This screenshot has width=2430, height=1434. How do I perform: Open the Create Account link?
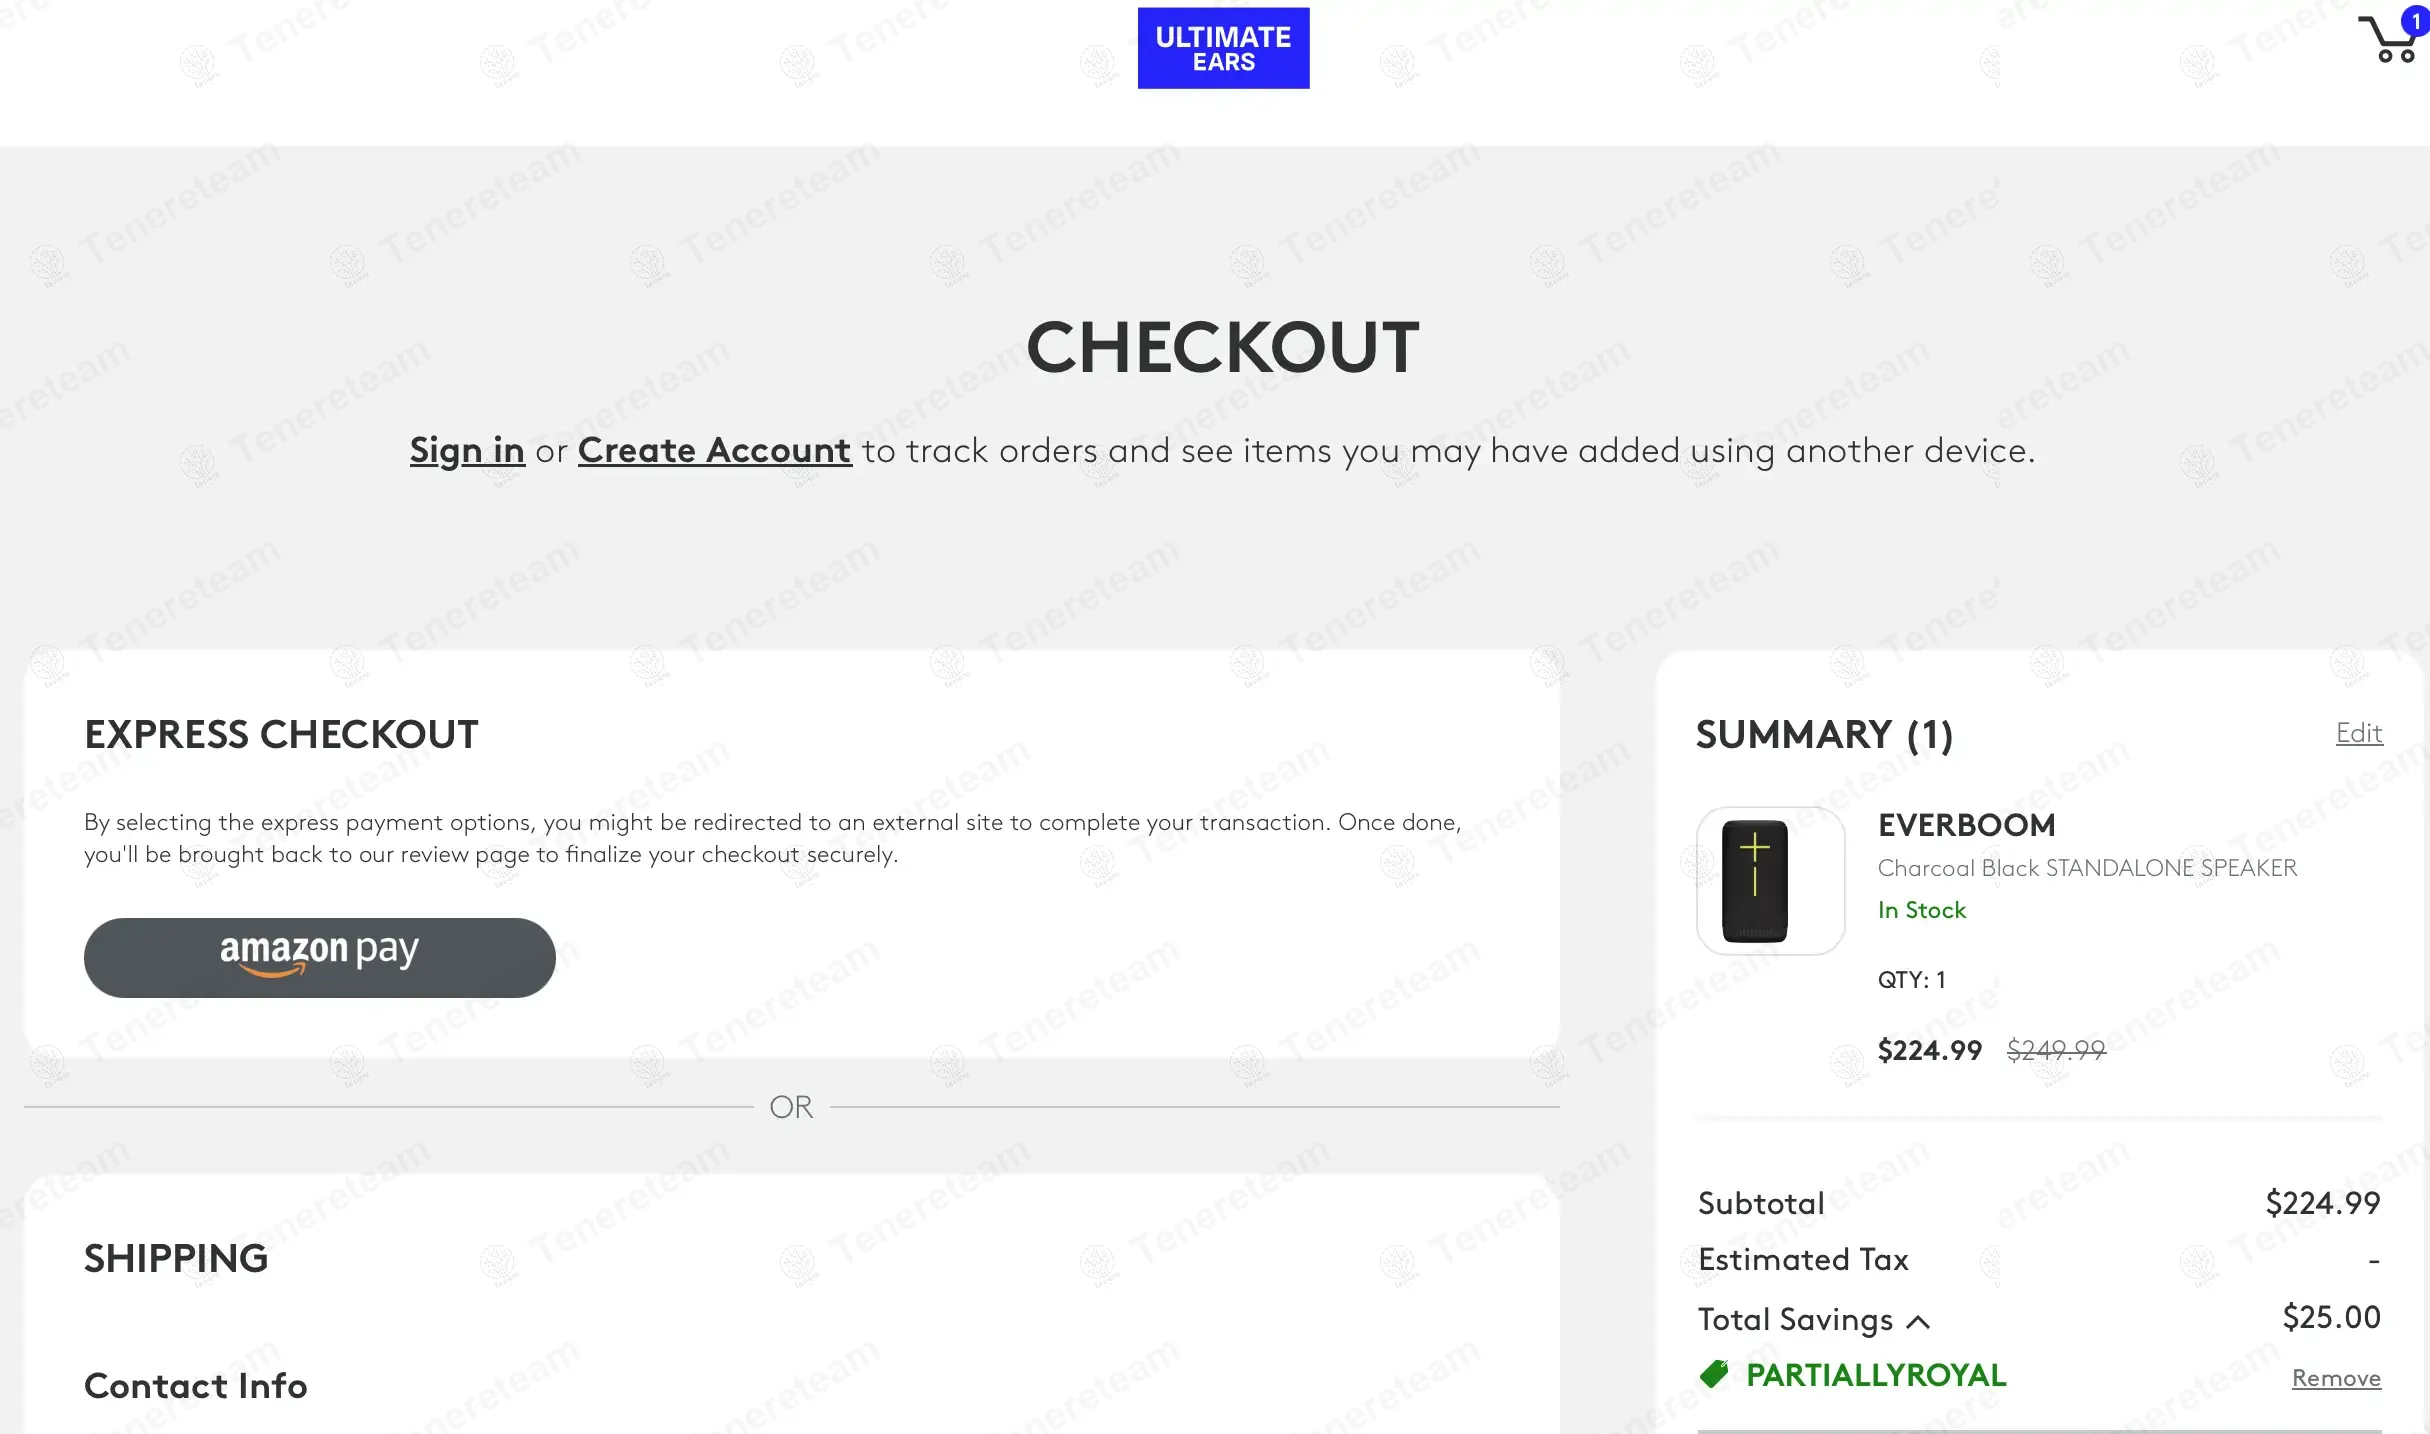[x=714, y=451]
